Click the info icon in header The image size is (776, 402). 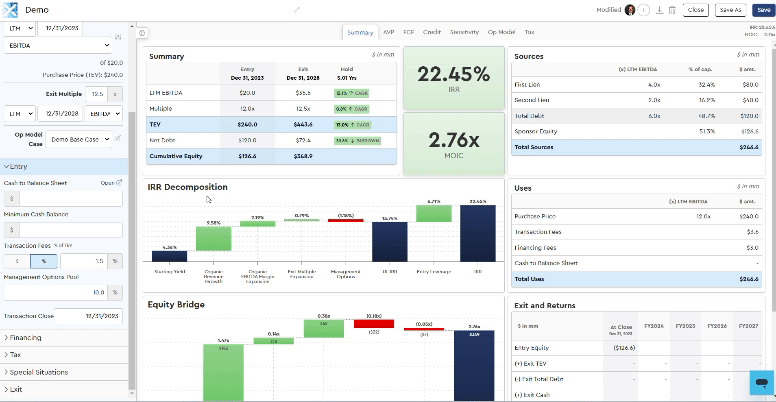point(645,9)
